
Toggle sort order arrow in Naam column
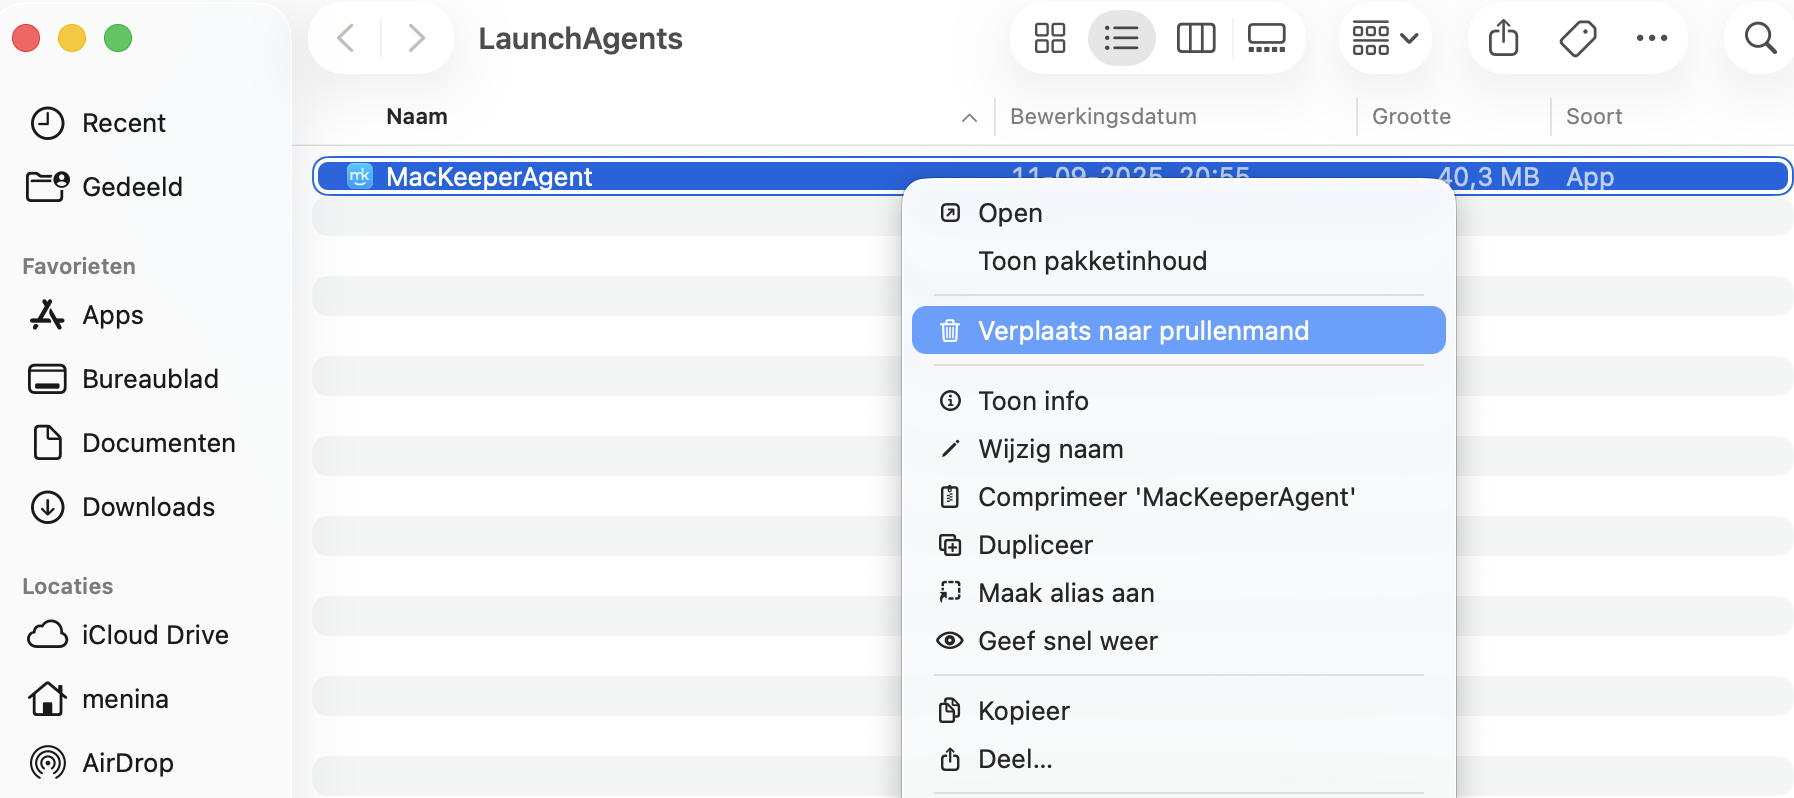tap(969, 118)
